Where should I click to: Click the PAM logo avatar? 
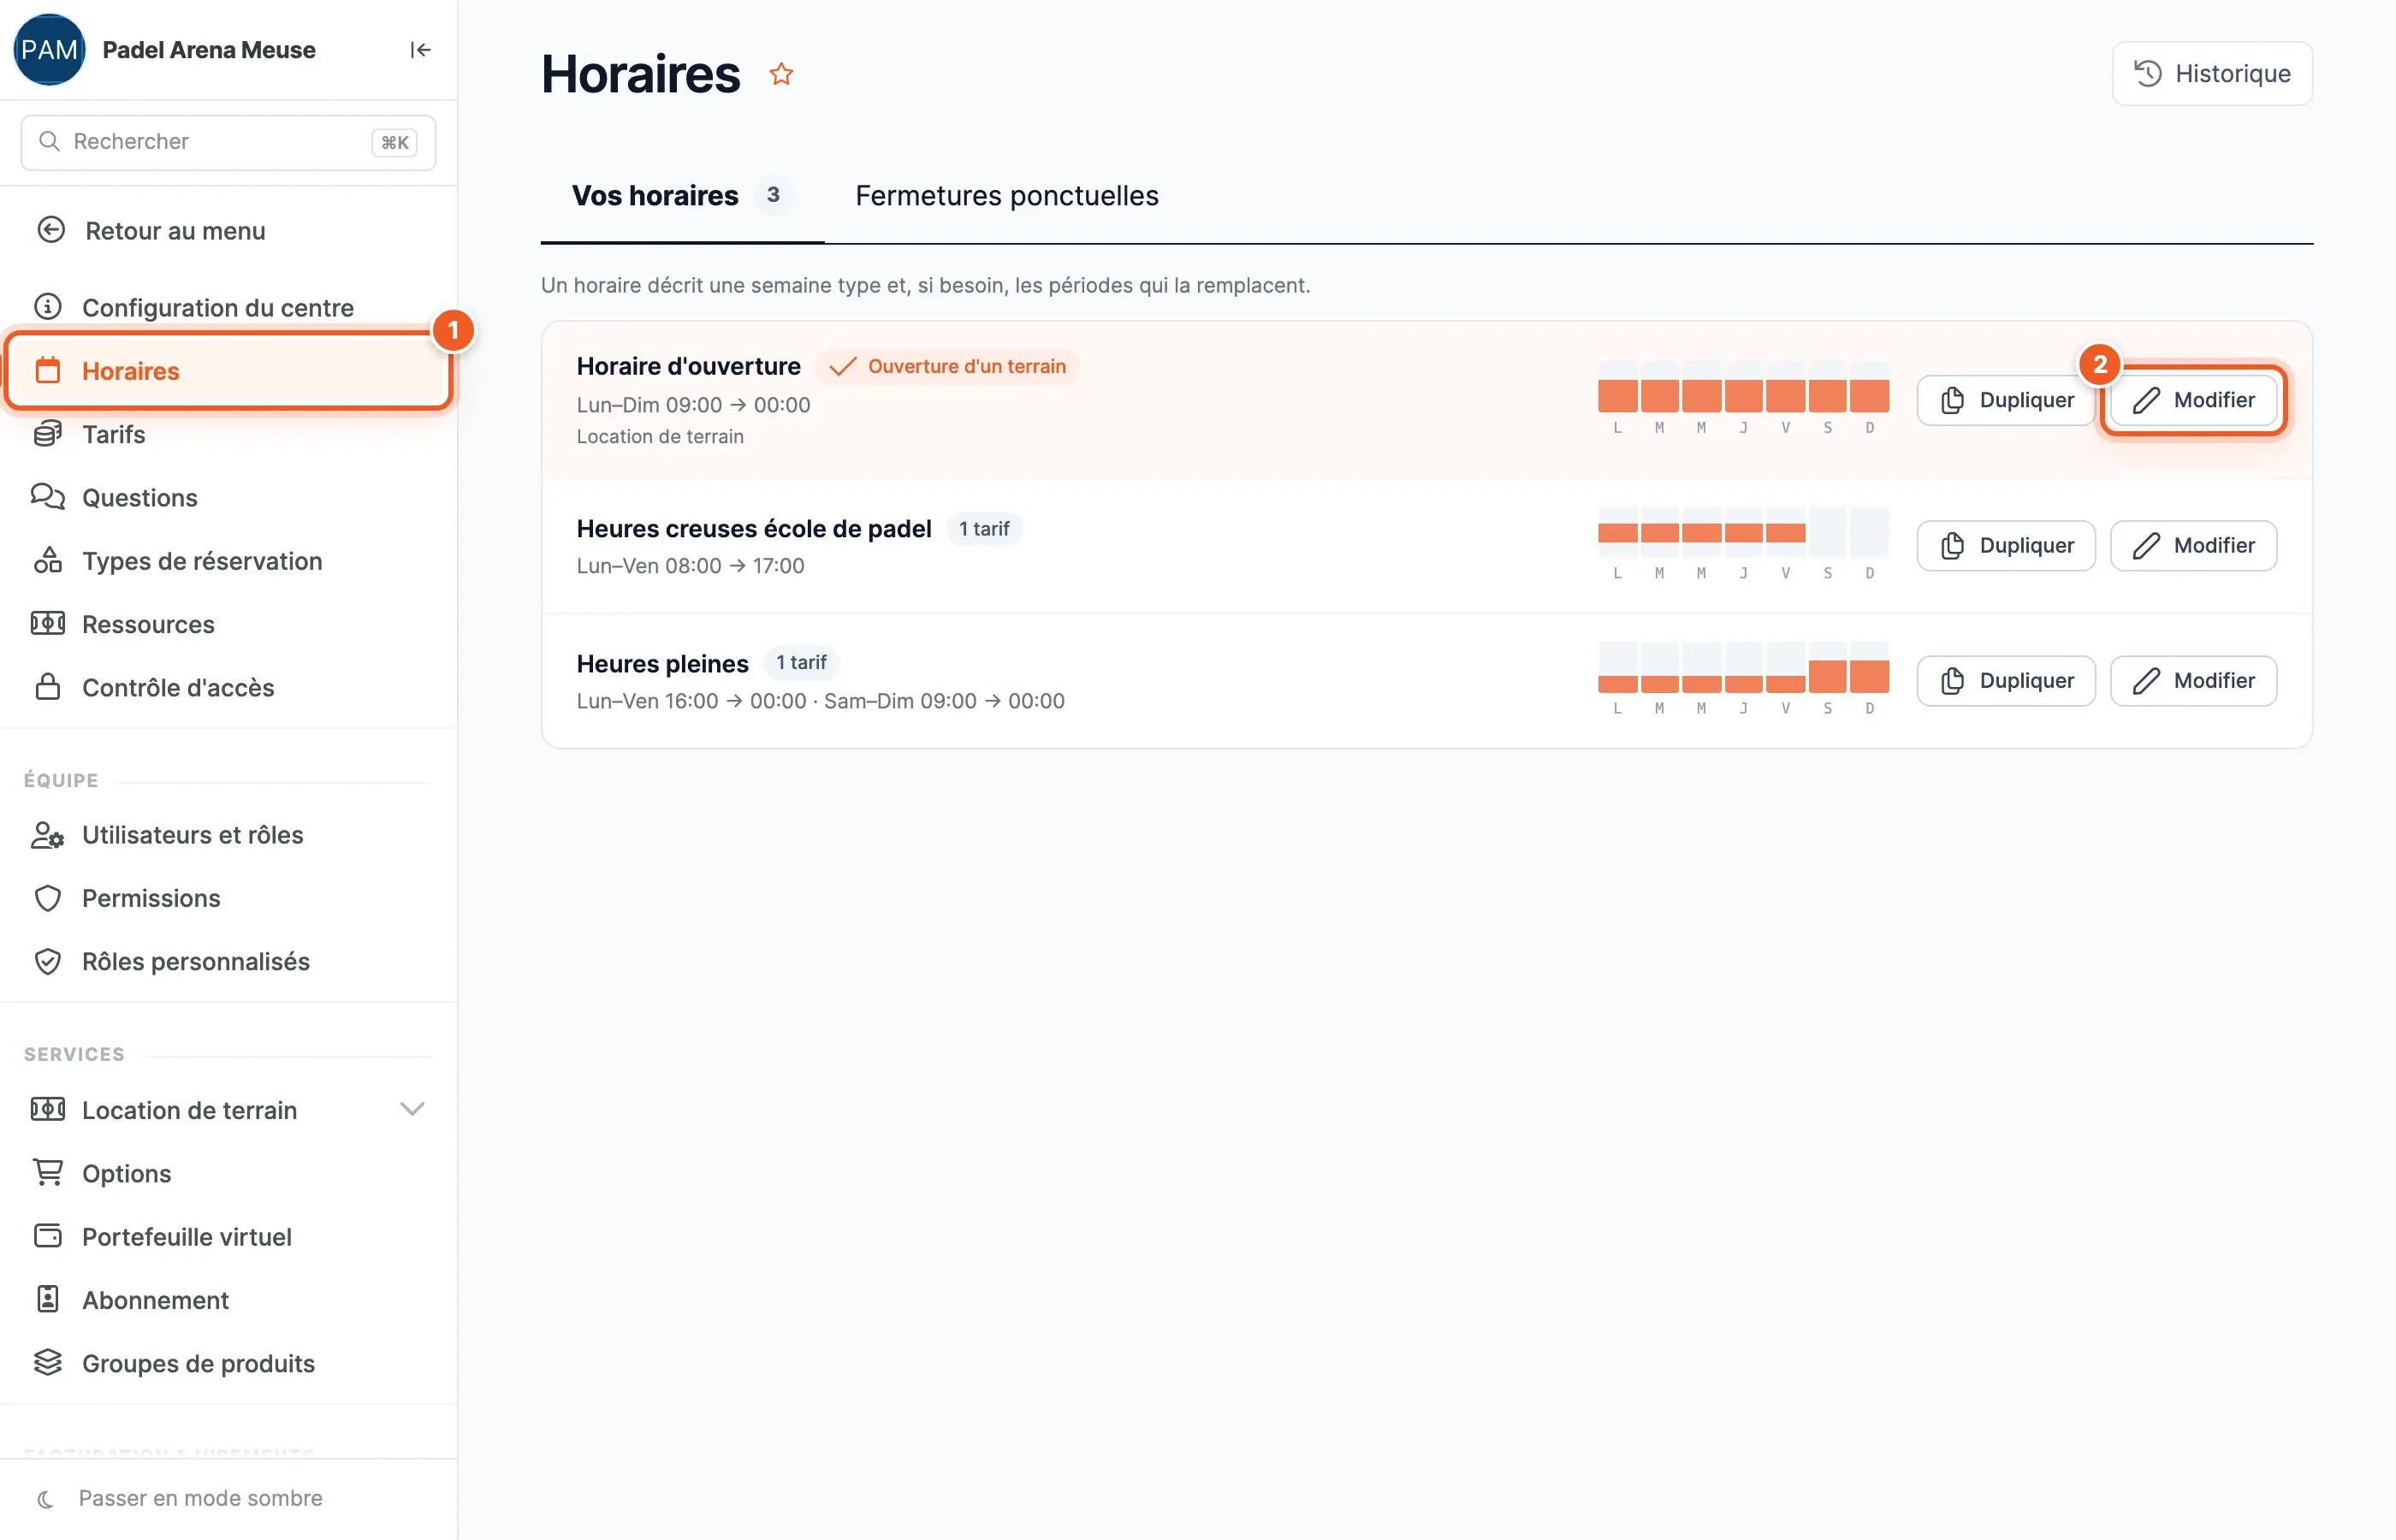pyautogui.click(x=49, y=50)
